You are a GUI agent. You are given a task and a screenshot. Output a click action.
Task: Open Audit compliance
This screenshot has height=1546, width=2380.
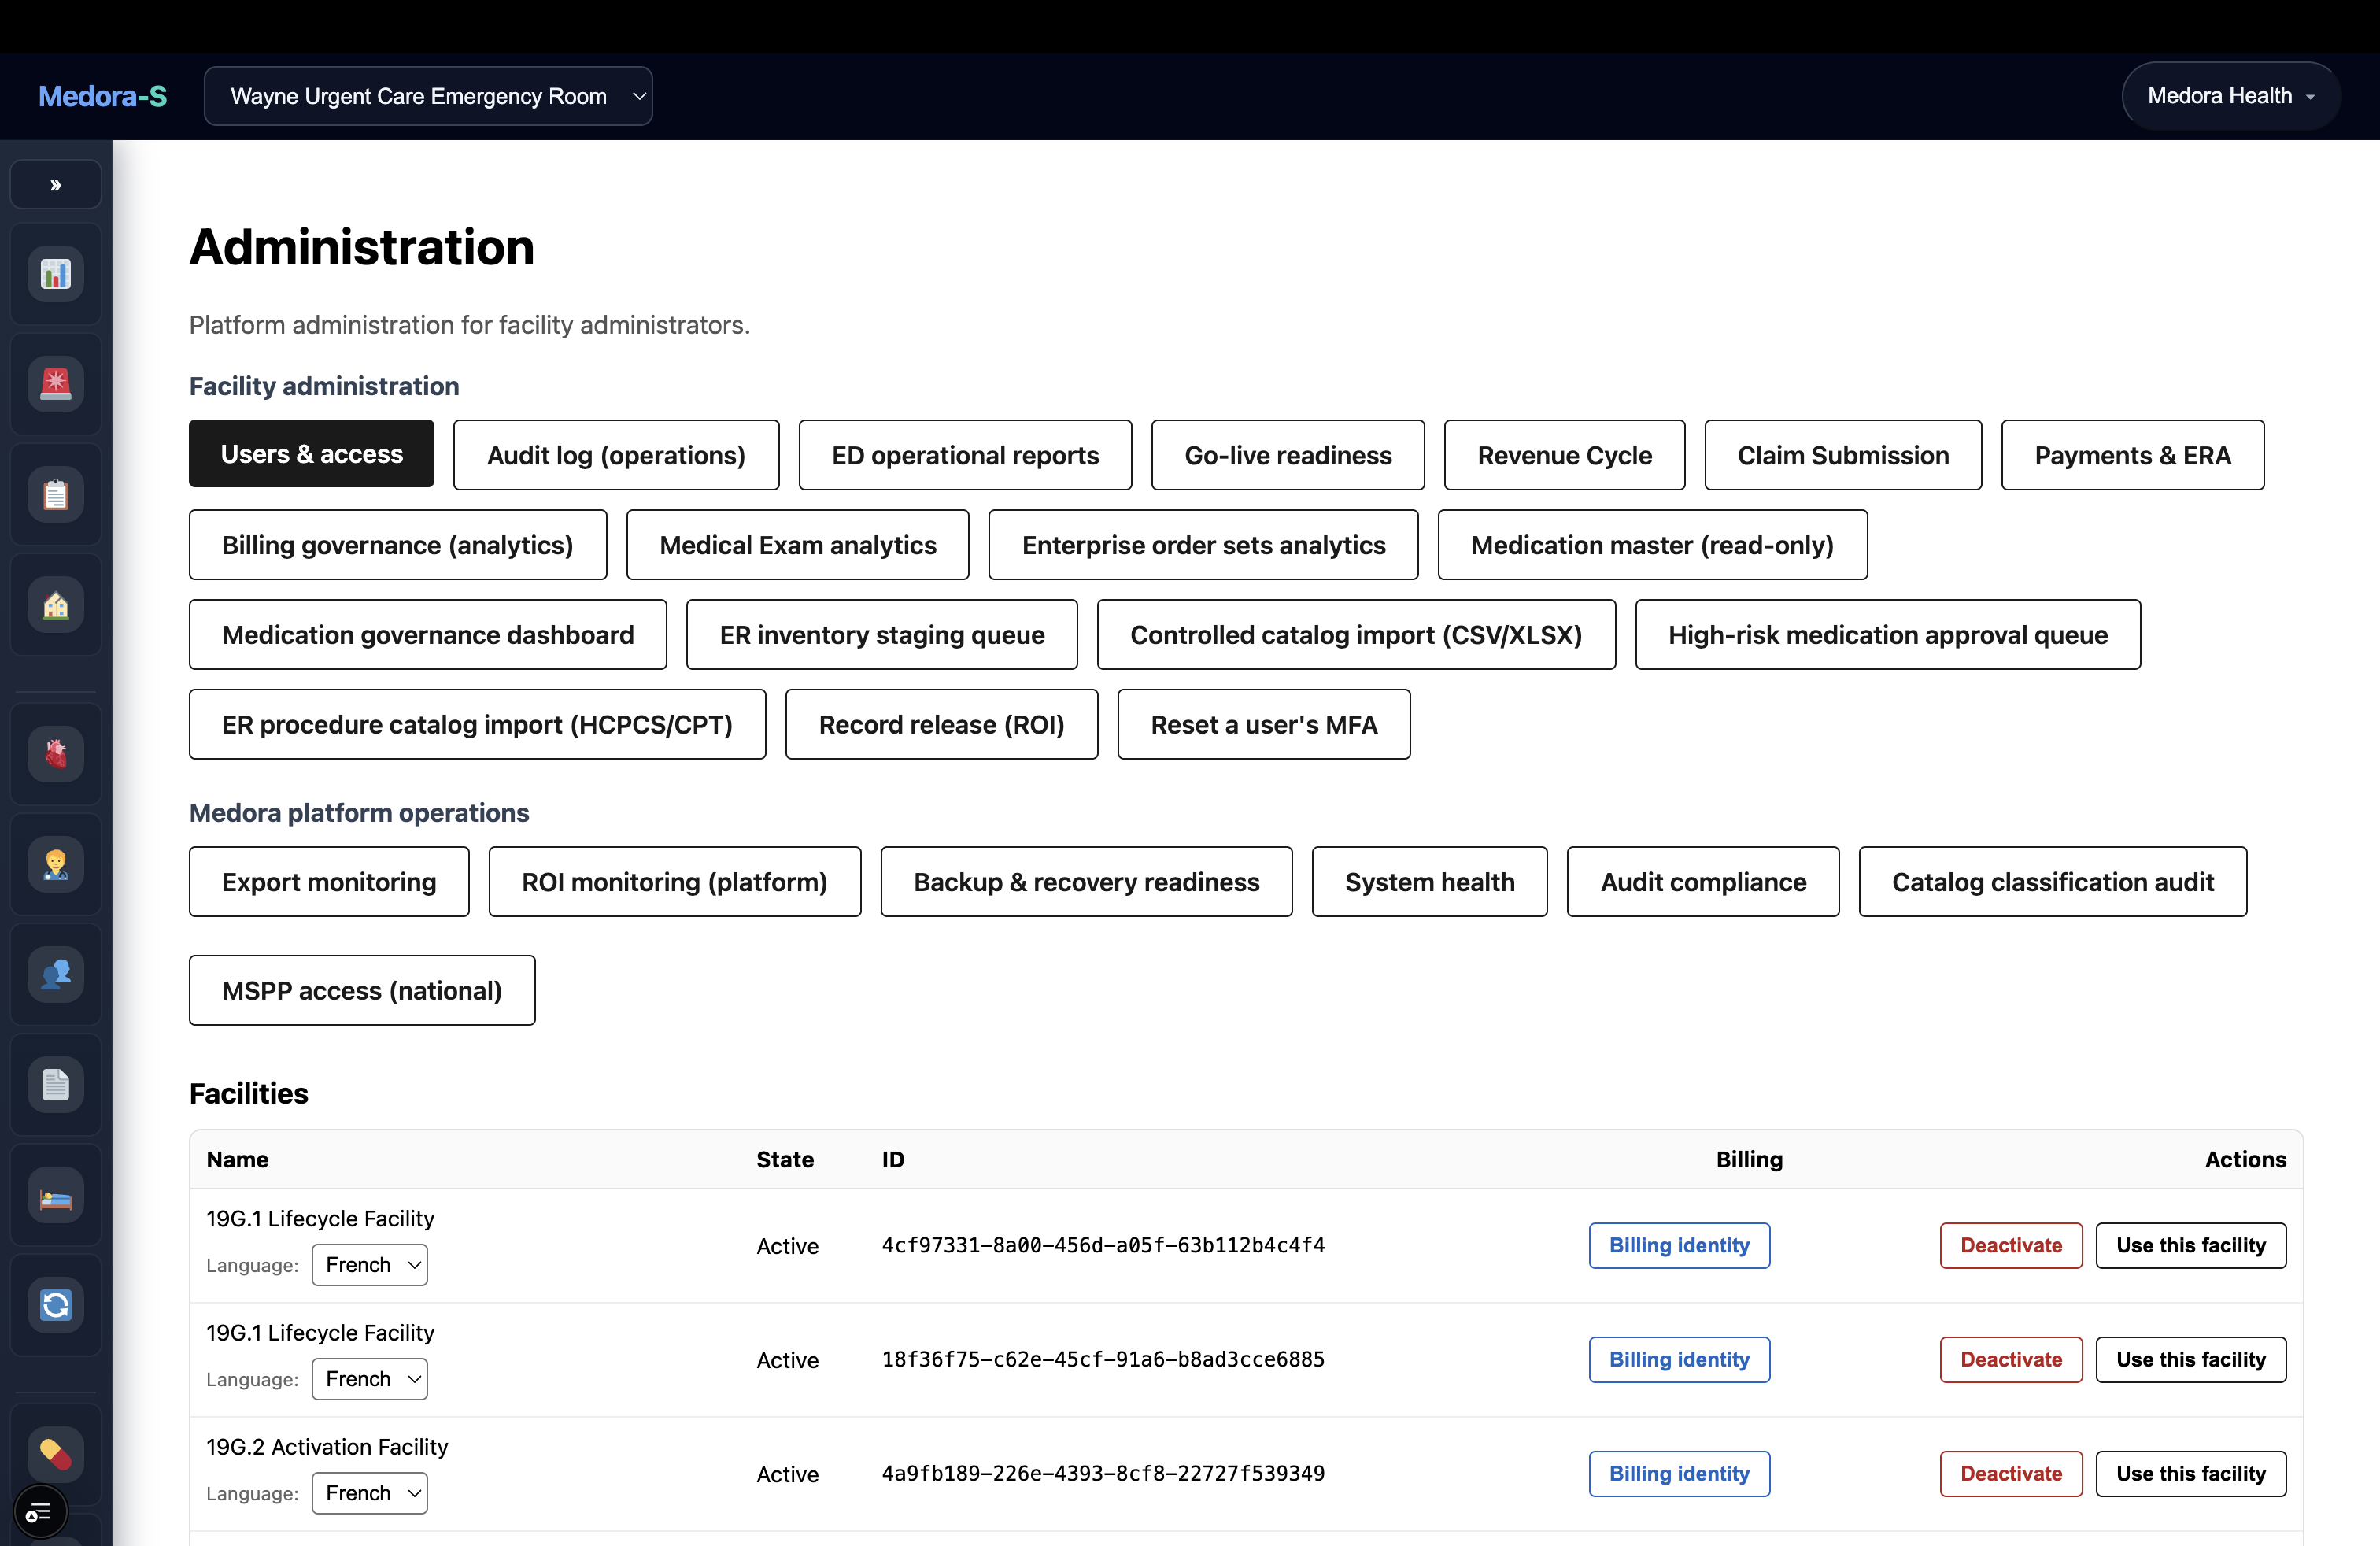pos(1703,882)
